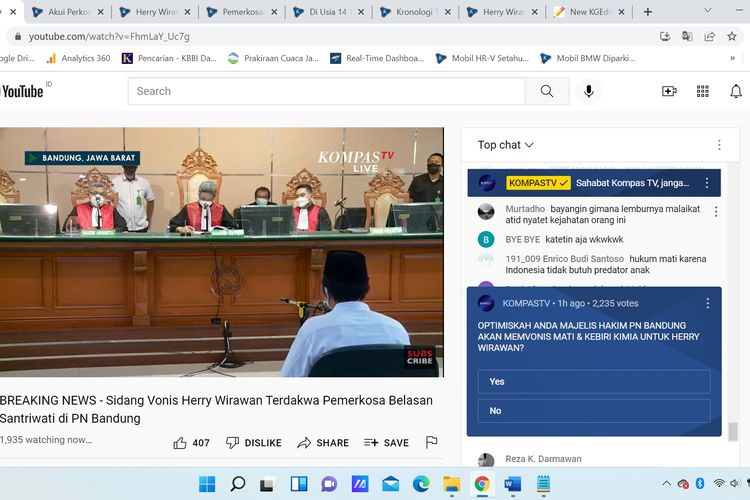Image resolution: width=750 pixels, height=500 pixels.
Task: Open Mobil HR-V Setahu bookmark
Action: click(483, 58)
